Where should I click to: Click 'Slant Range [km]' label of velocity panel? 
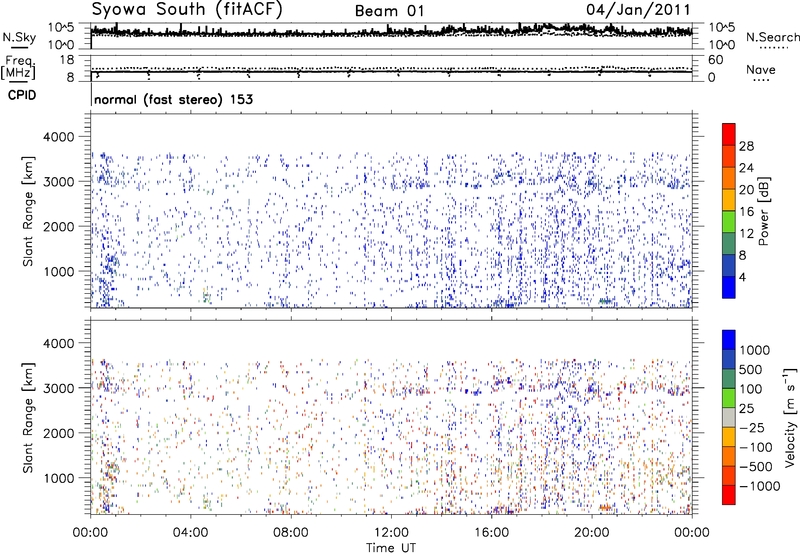(29, 418)
